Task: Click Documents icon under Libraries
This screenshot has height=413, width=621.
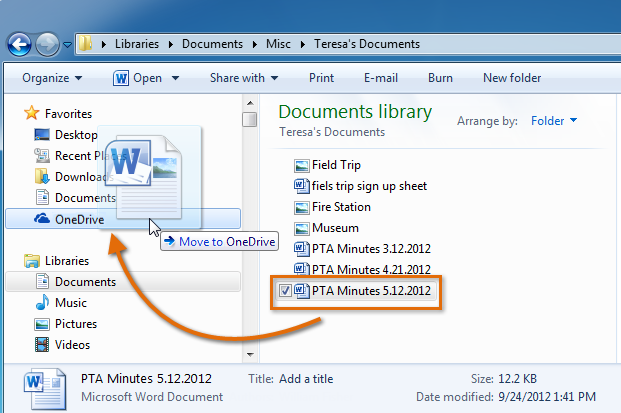Action: 42,281
